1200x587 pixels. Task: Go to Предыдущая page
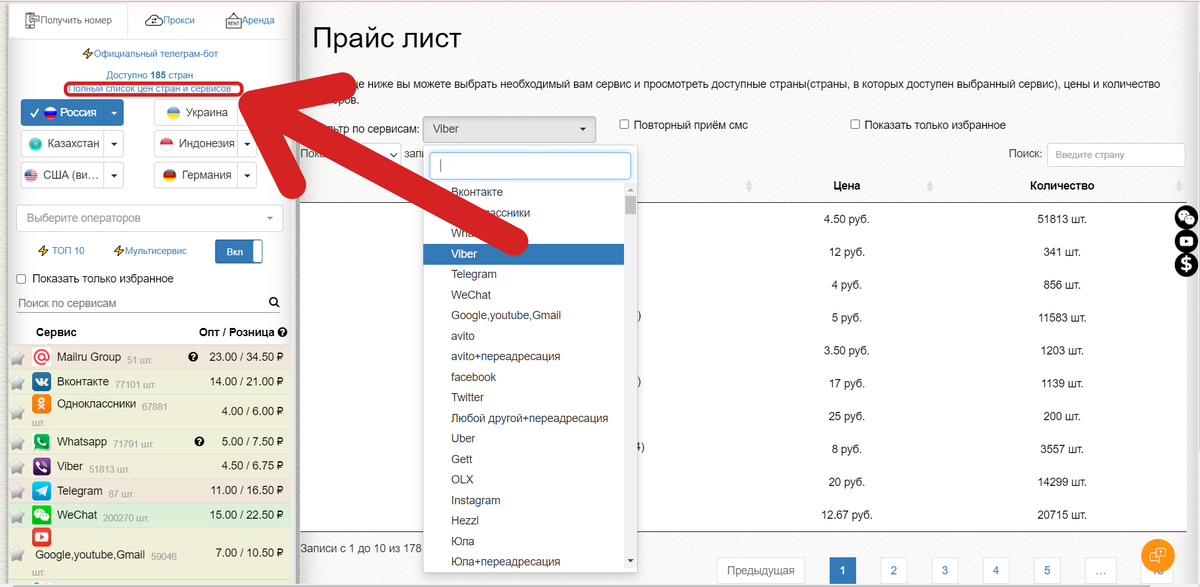click(760, 570)
